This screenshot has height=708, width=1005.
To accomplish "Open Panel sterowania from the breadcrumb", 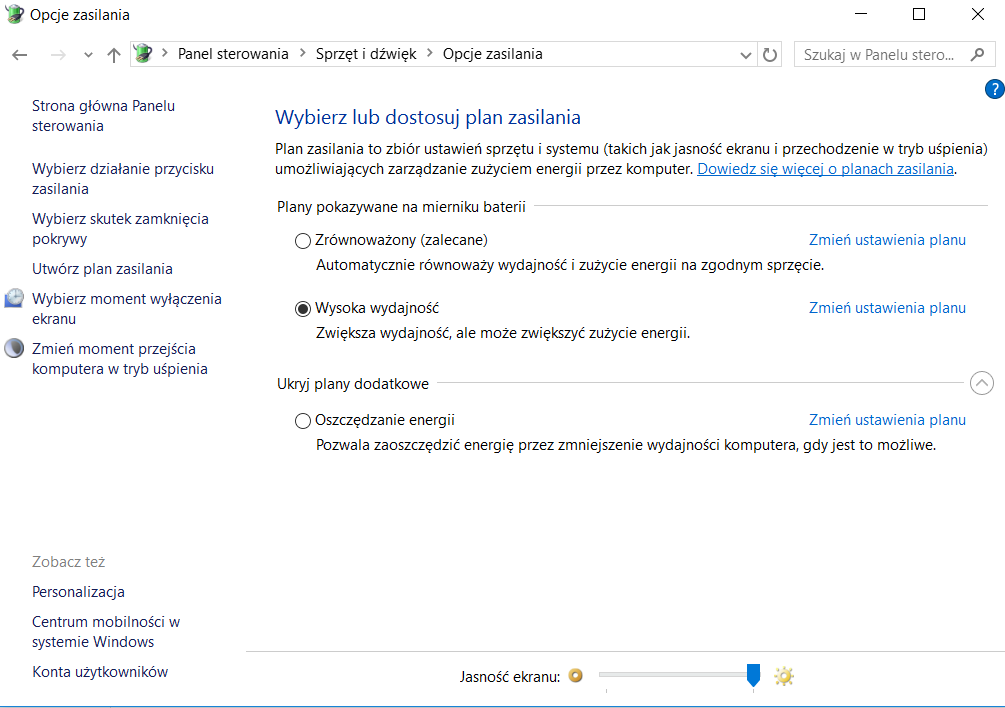I will pos(233,53).
